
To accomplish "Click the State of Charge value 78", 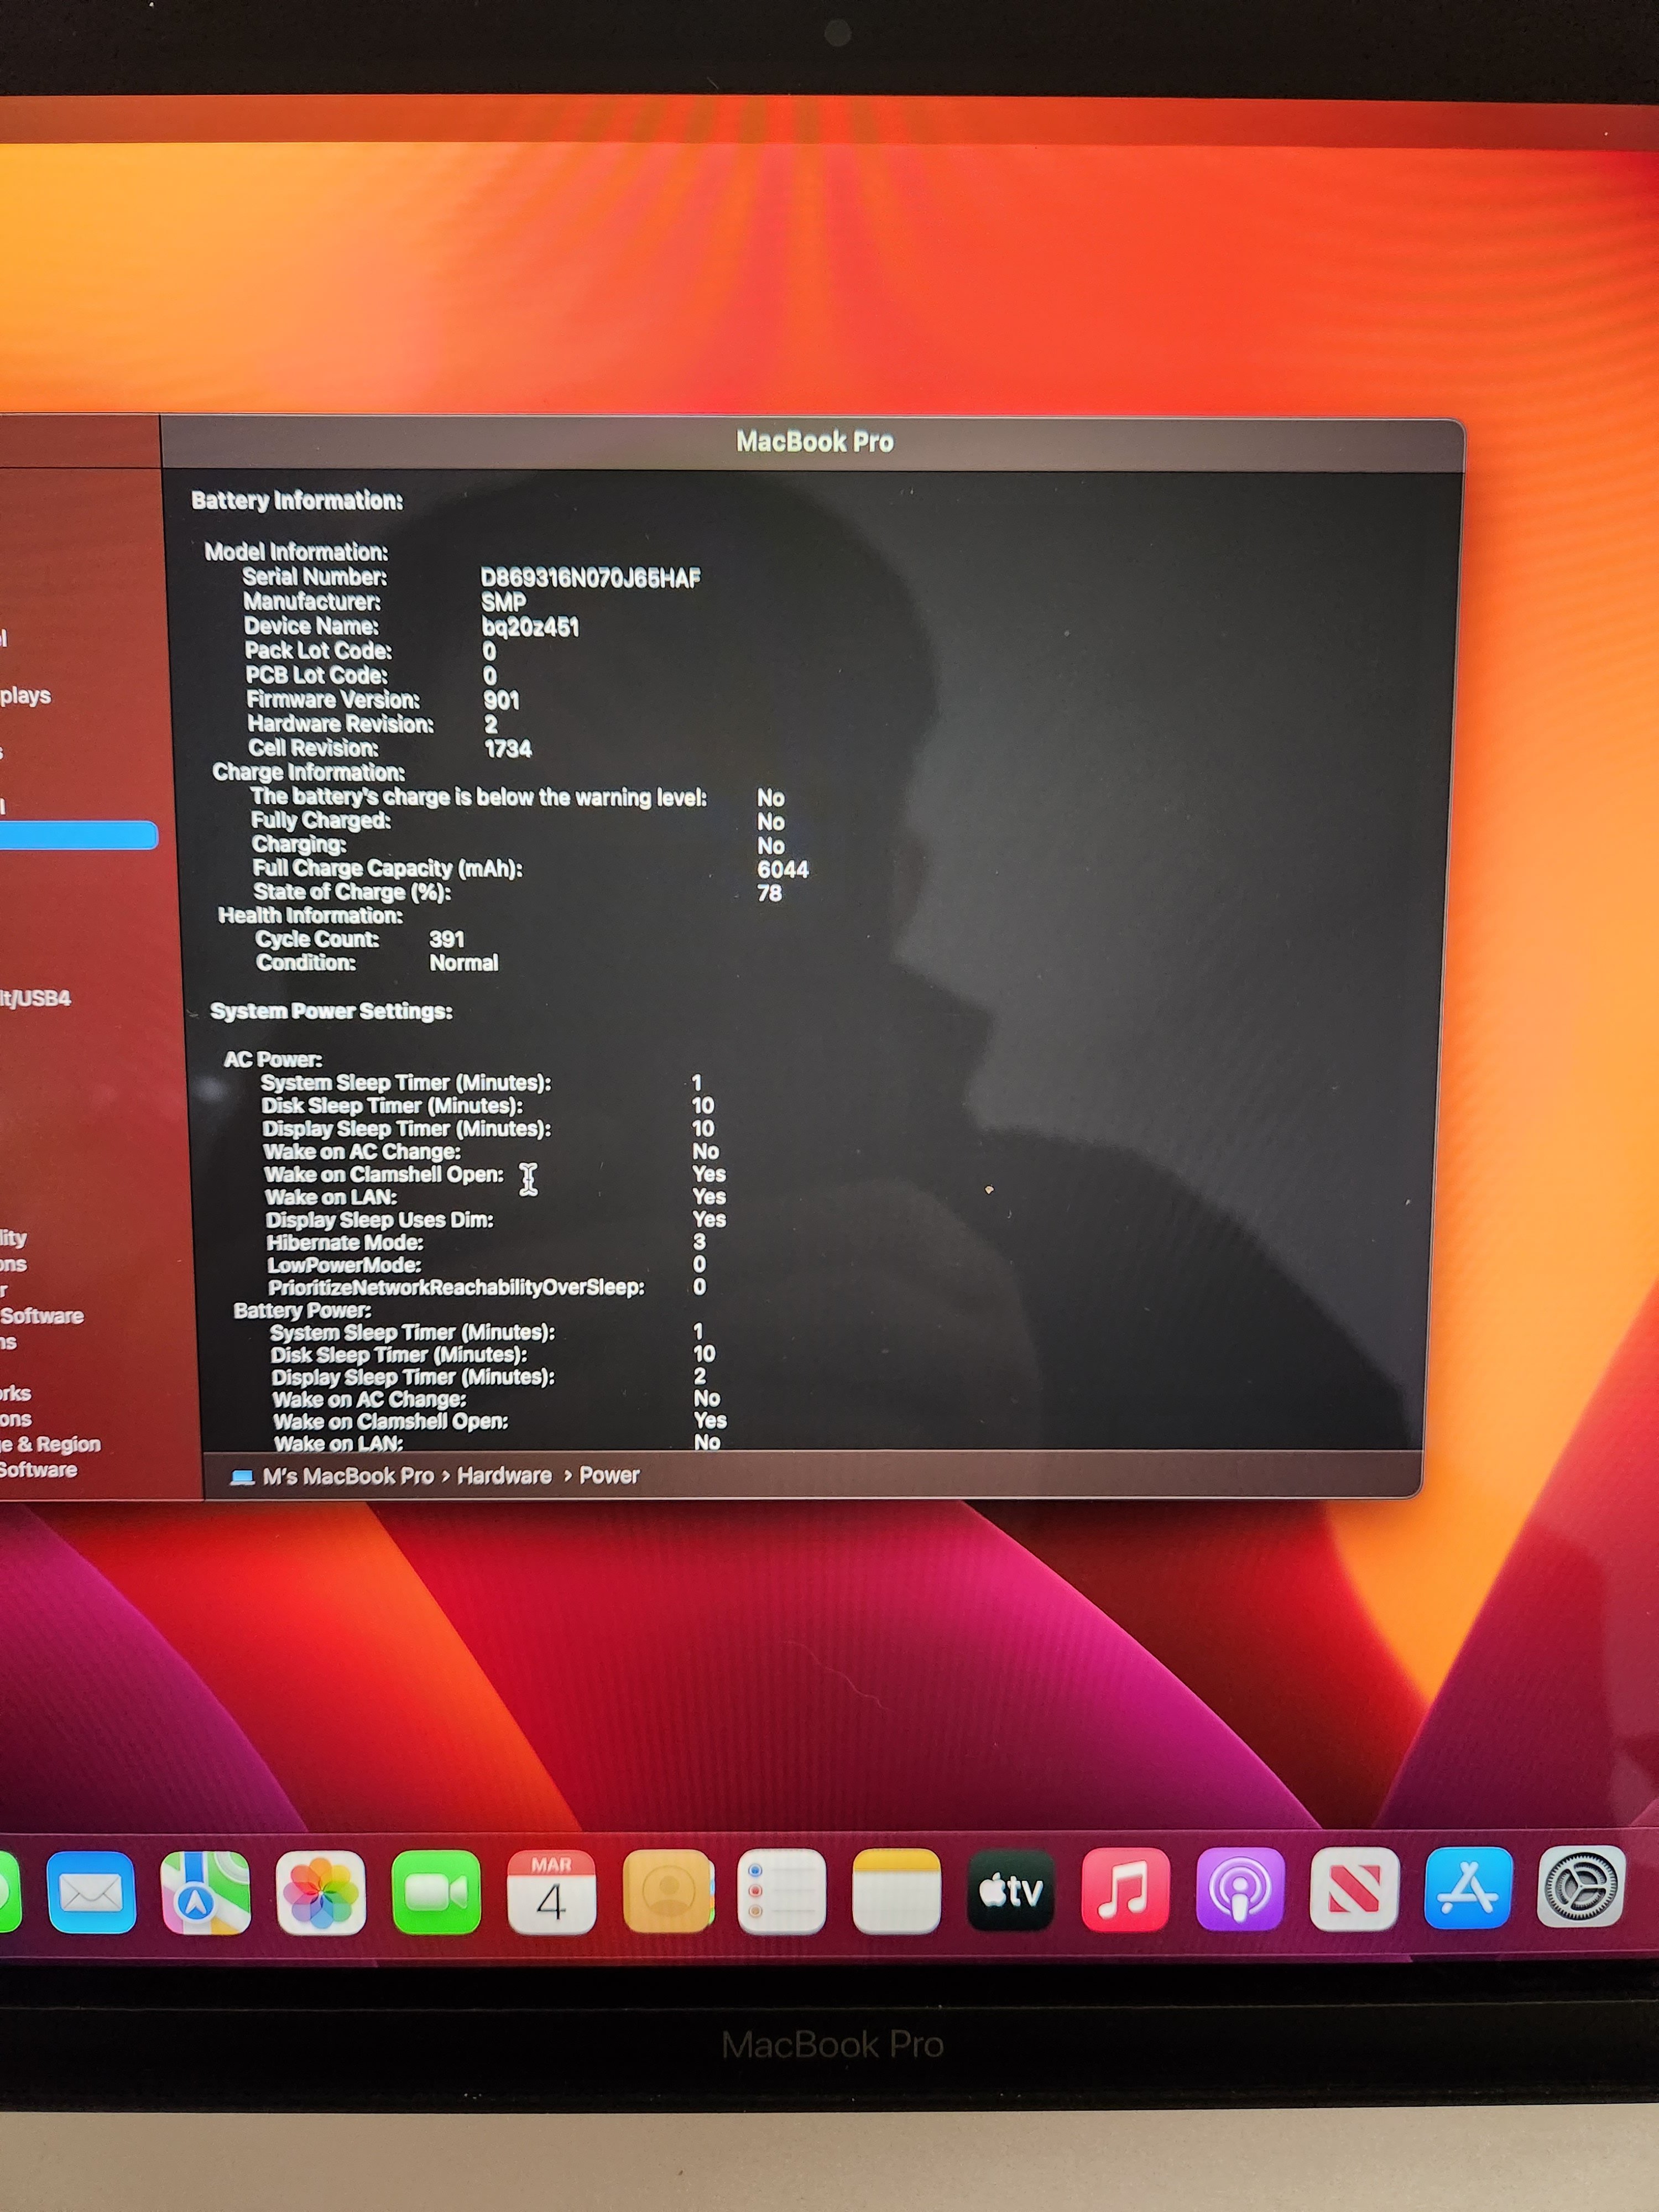I will coord(769,893).
